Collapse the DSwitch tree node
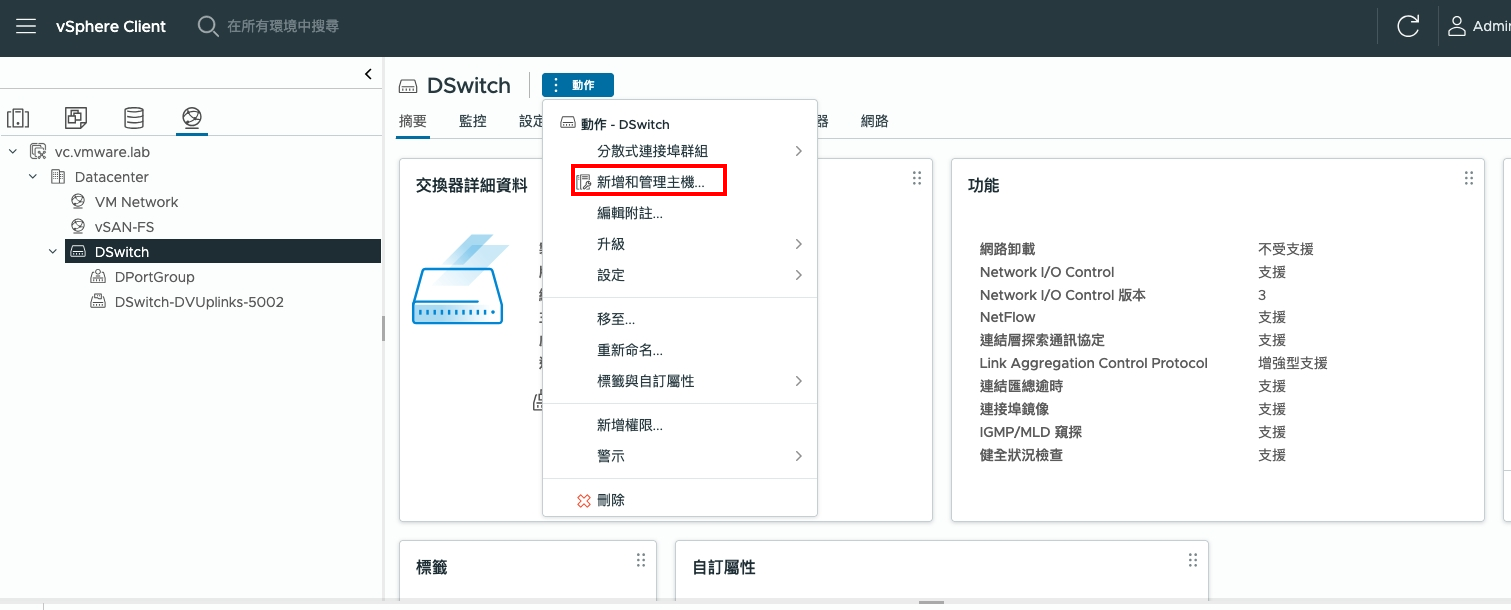1511x610 pixels. [x=53, y=252]
